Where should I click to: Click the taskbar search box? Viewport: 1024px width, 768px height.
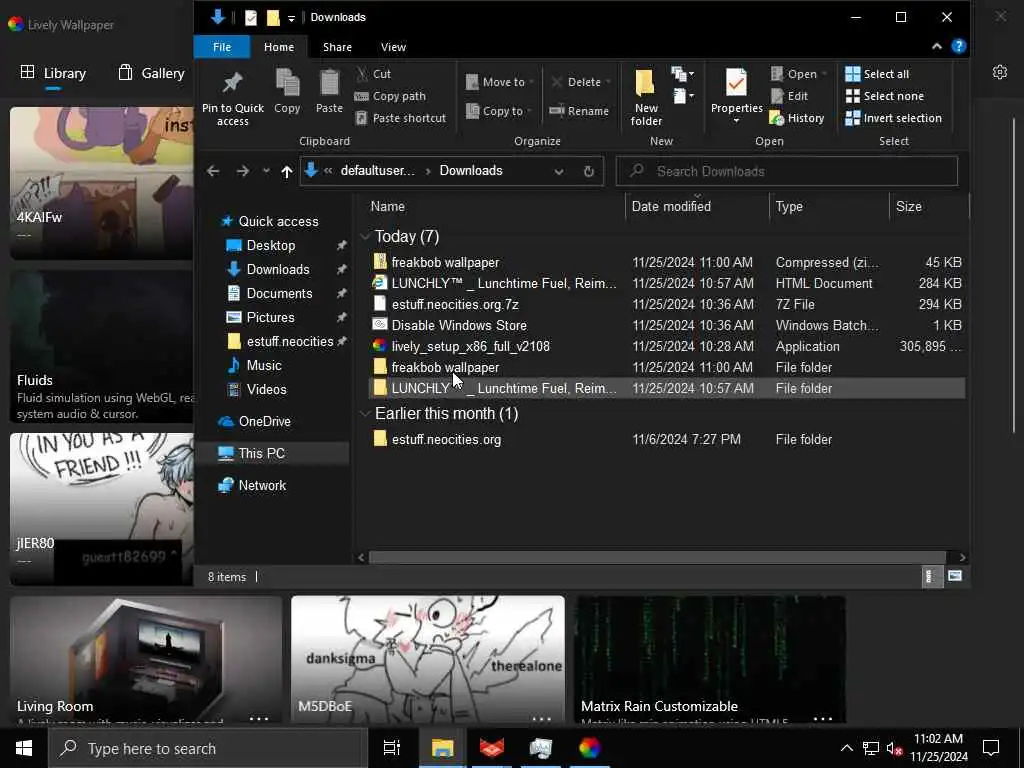[x=208, y=748]
